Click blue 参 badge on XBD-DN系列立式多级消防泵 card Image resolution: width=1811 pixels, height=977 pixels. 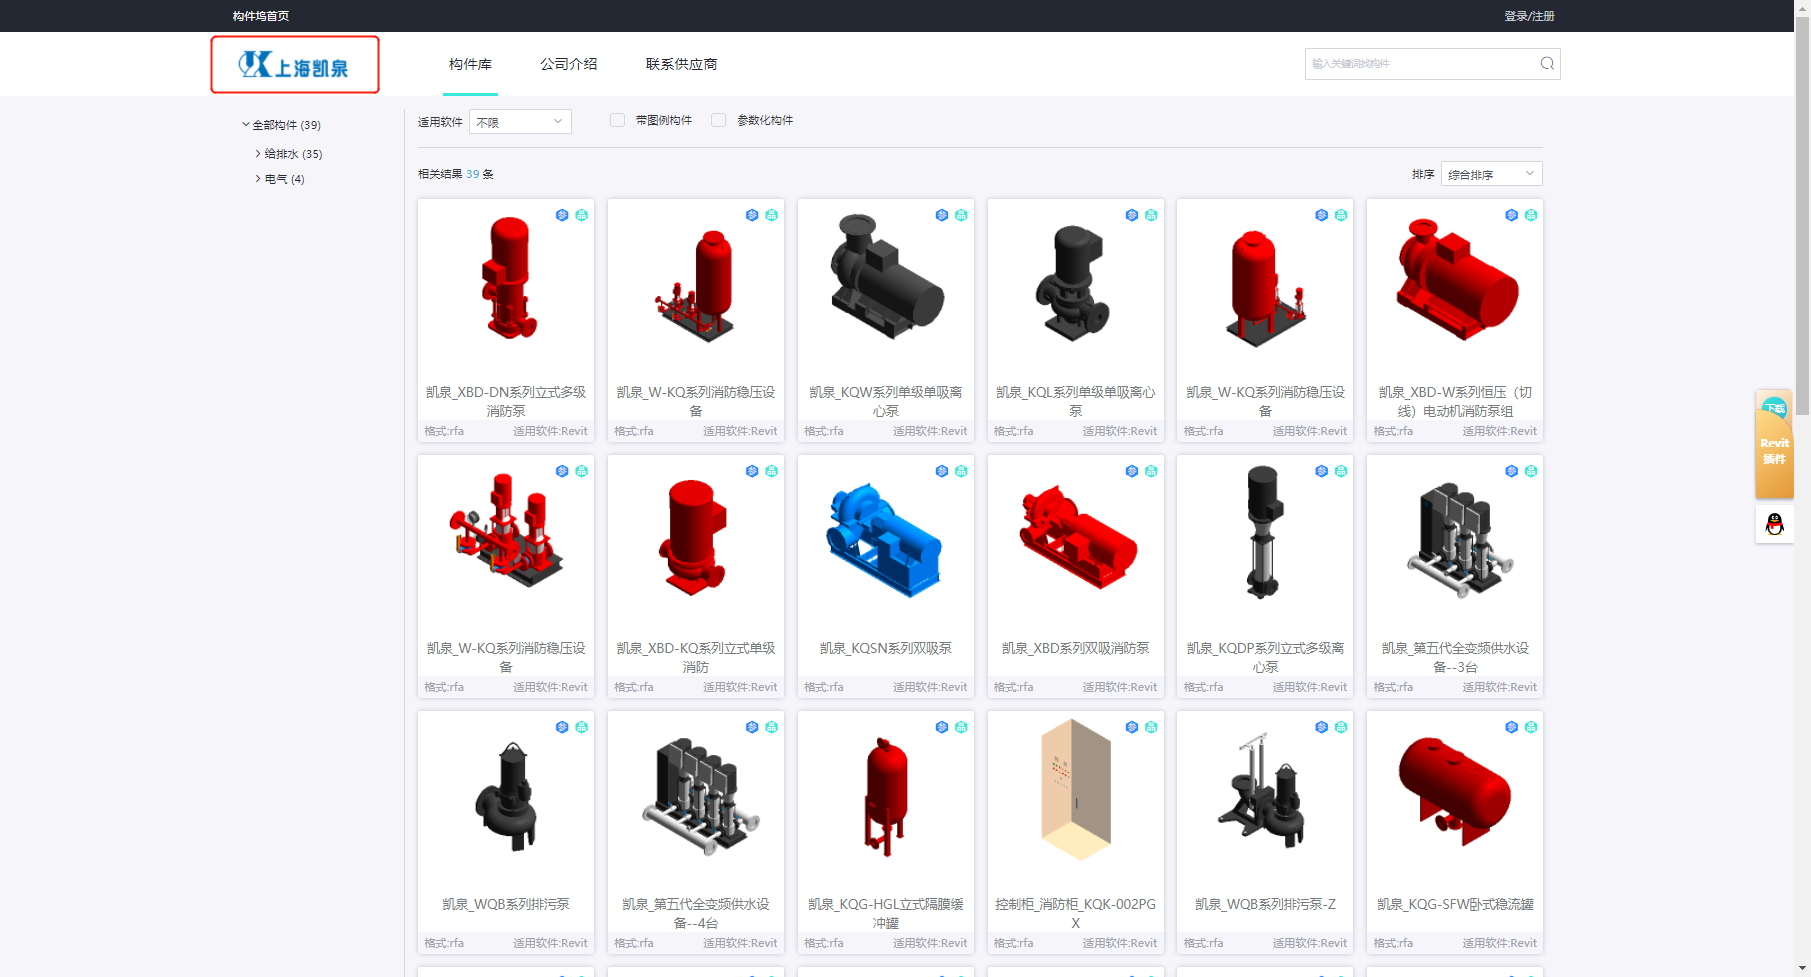coord(562,215)
